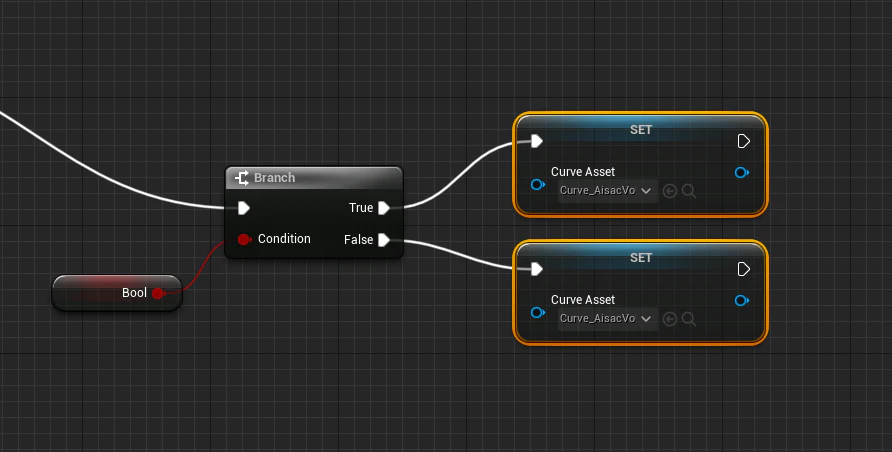Viewport: 892px width, 452px height.
Task: Click upper SET node execution output pin
Action: 744,141
